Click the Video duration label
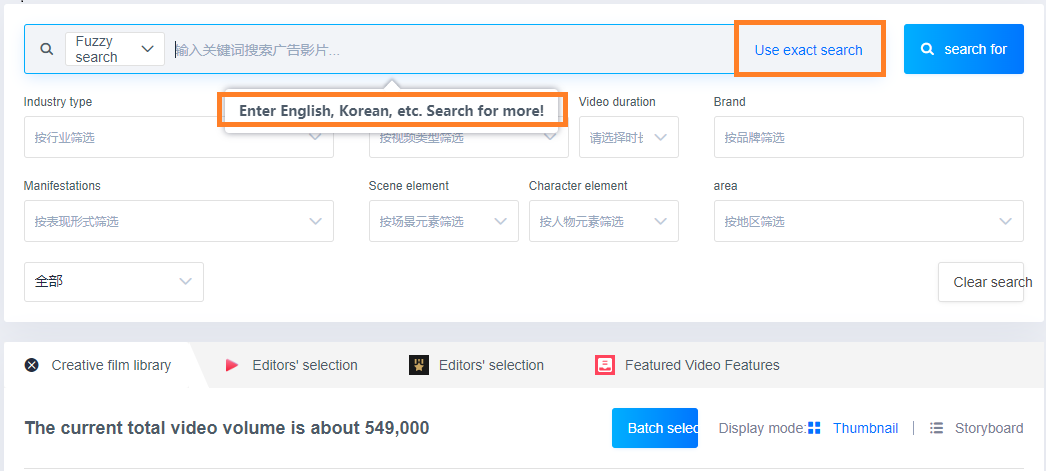The image size is (1046, 471). tap(617, 102)
